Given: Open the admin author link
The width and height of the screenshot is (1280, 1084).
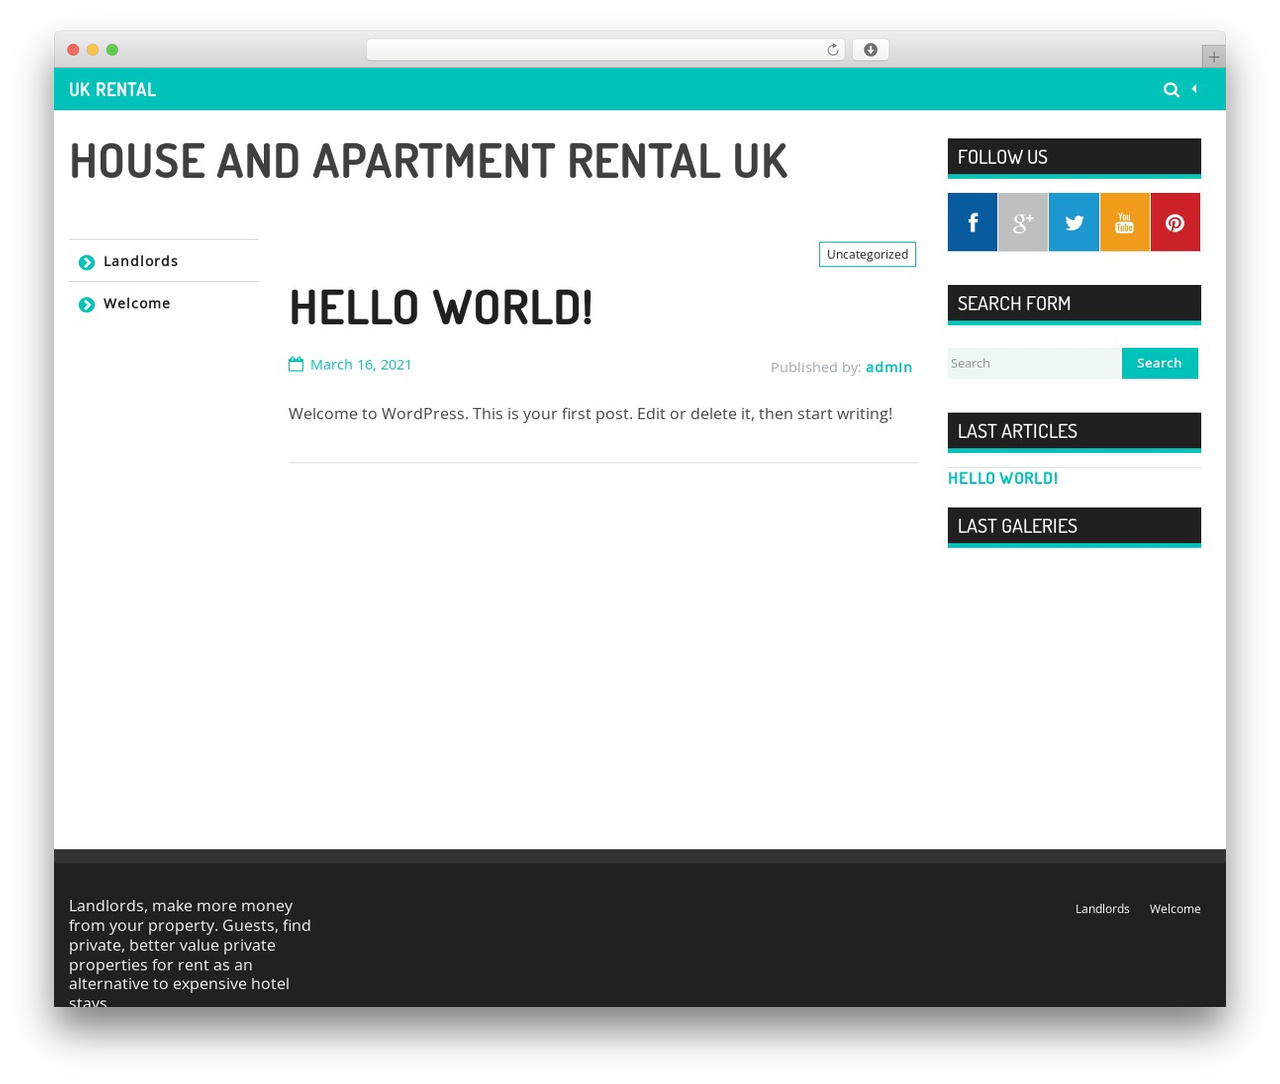Looking at the screenshot, I should pyautogui.click(x=889, y=367).
